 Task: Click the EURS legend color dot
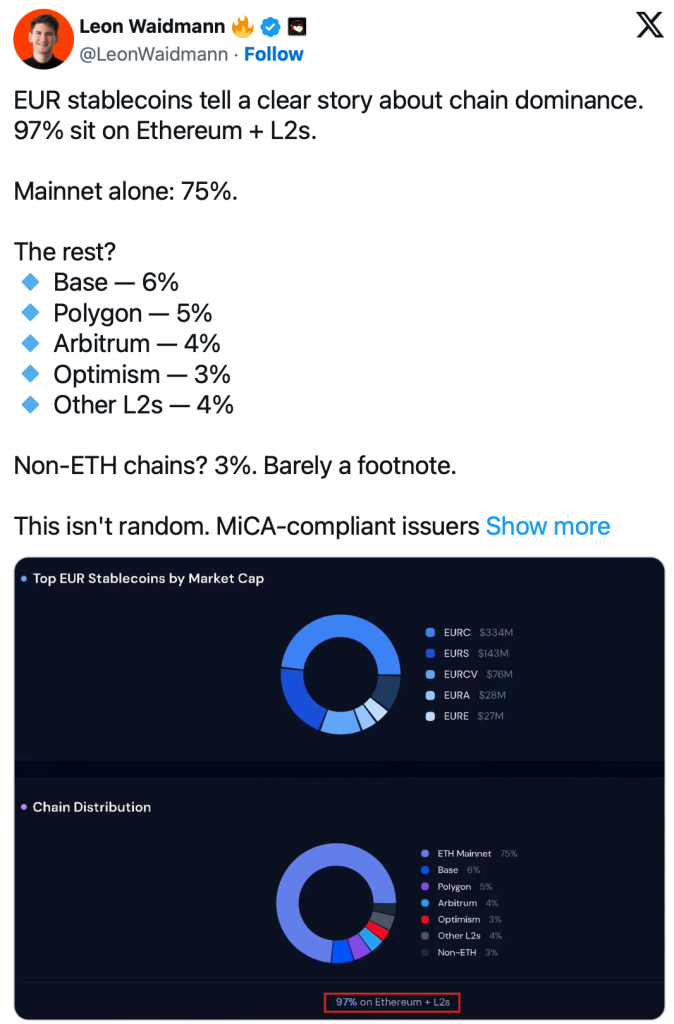430,653
